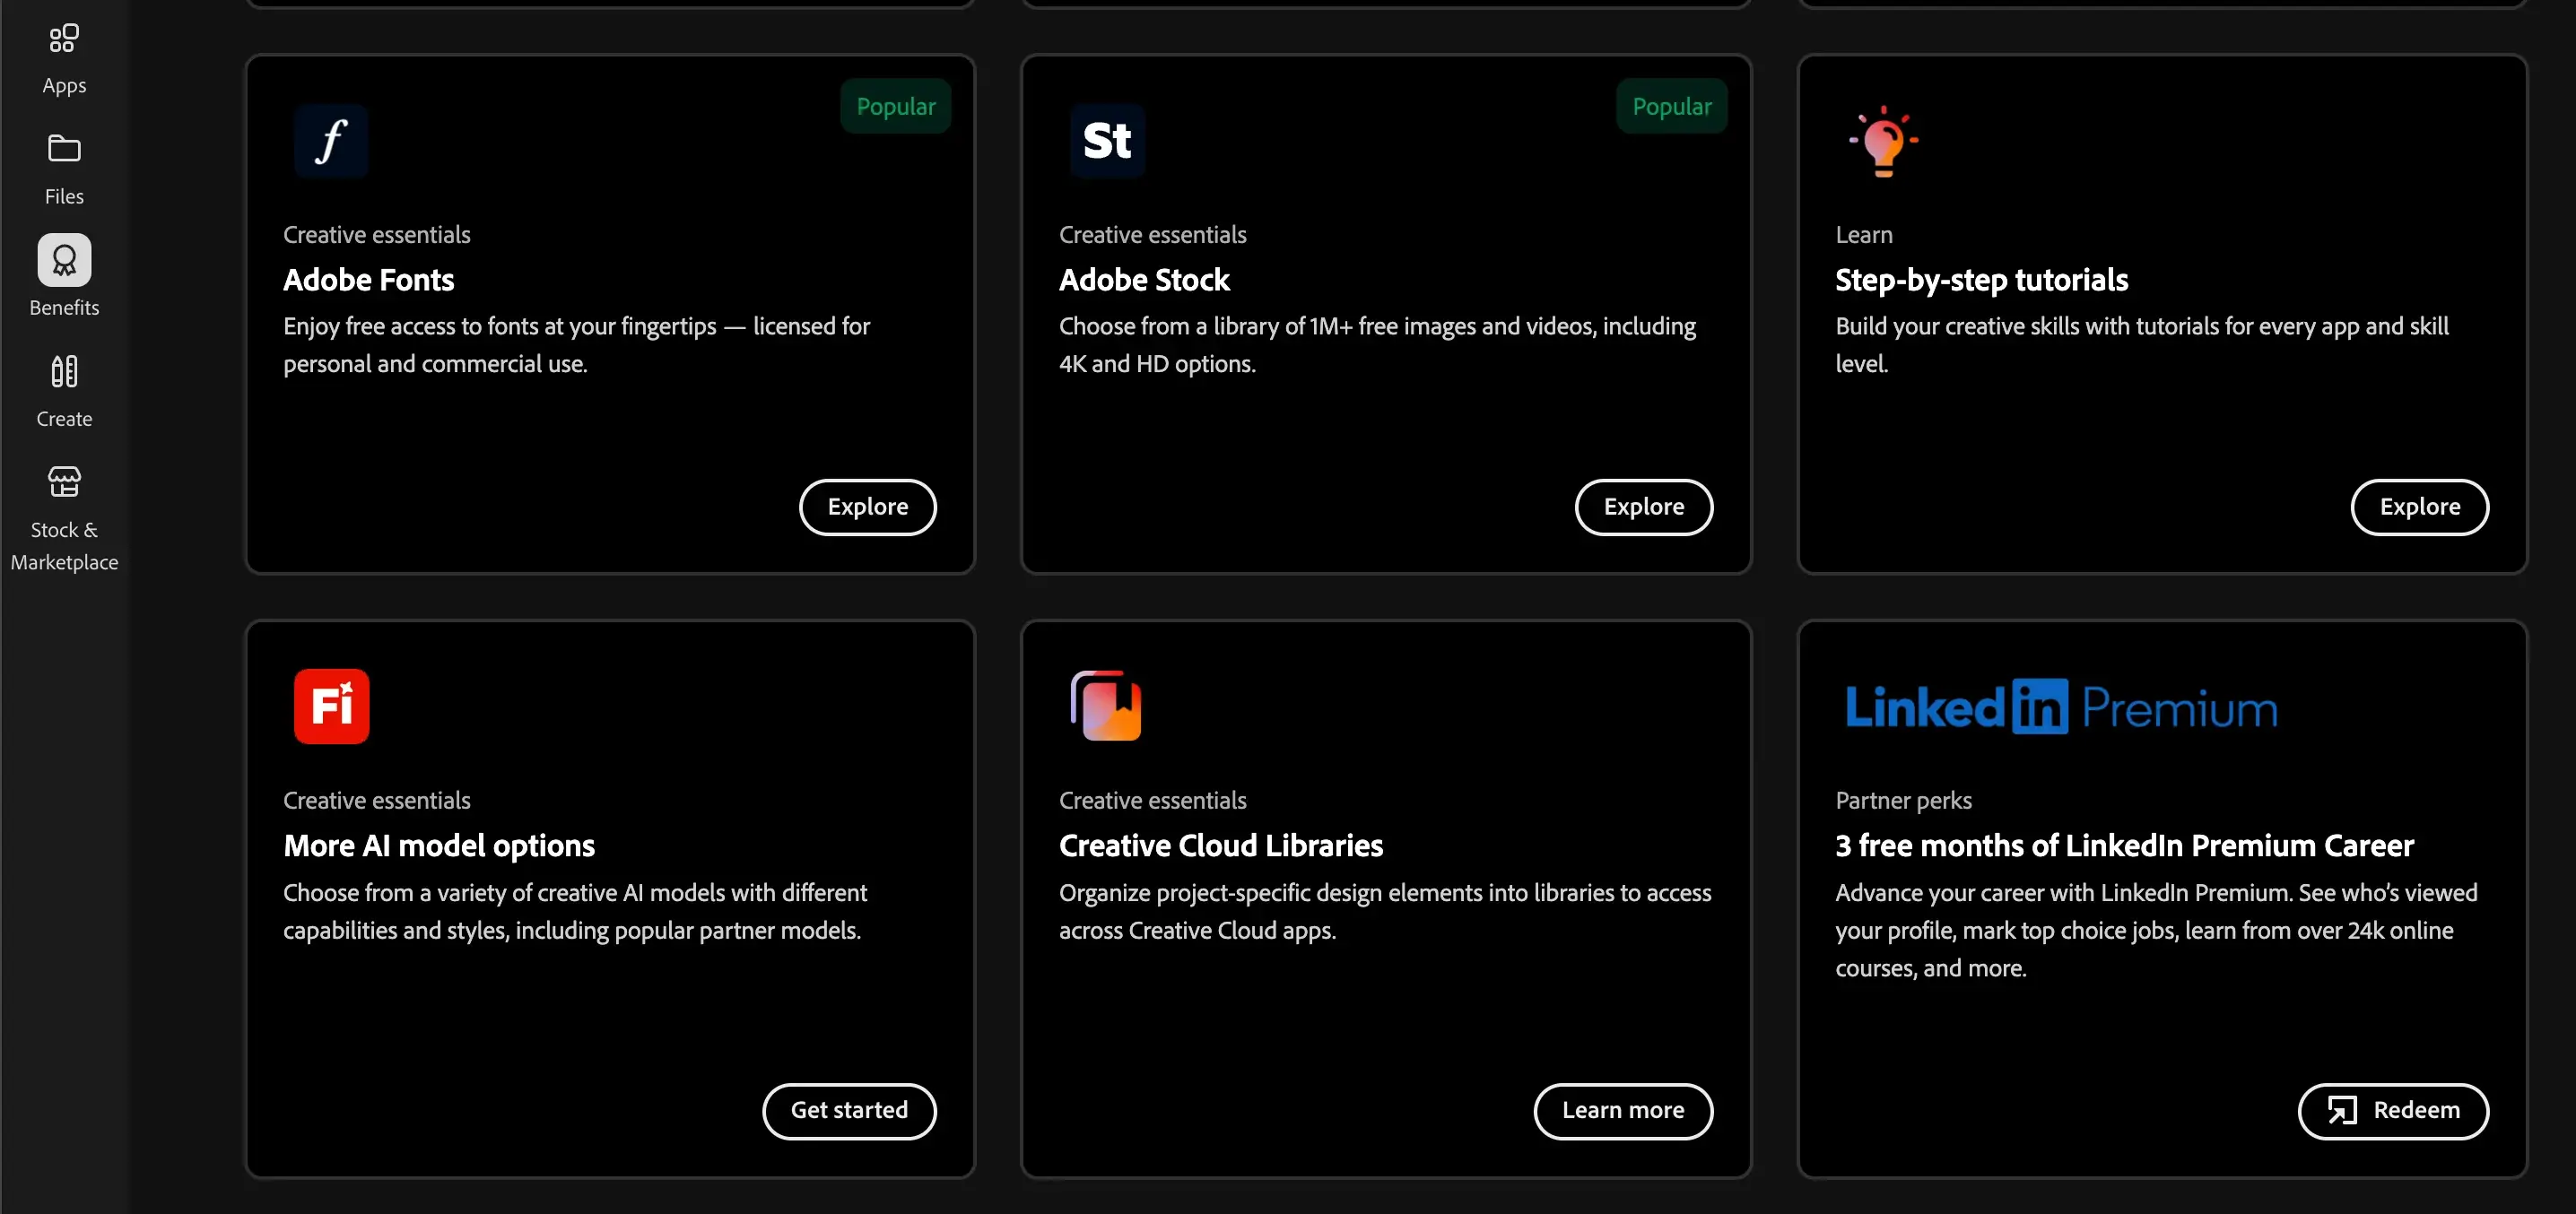Select the Benefits sidebar label
This screenshot has width=2576, height=1214.
(64, 308)
